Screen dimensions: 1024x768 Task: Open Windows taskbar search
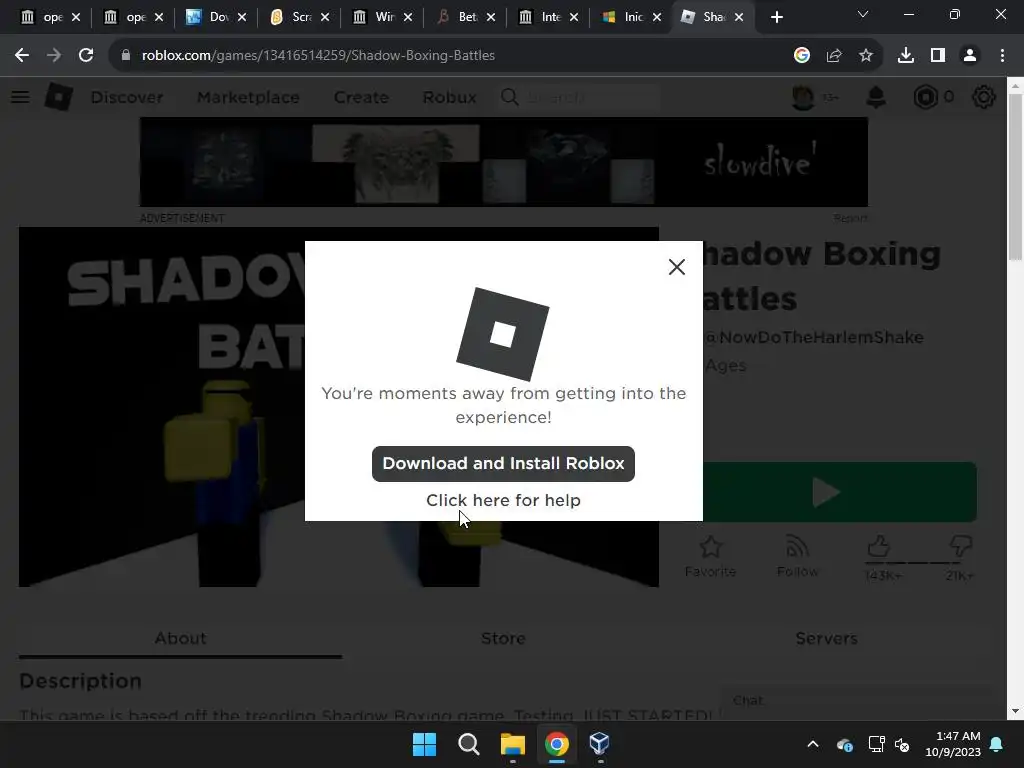[x=468, y=744]
